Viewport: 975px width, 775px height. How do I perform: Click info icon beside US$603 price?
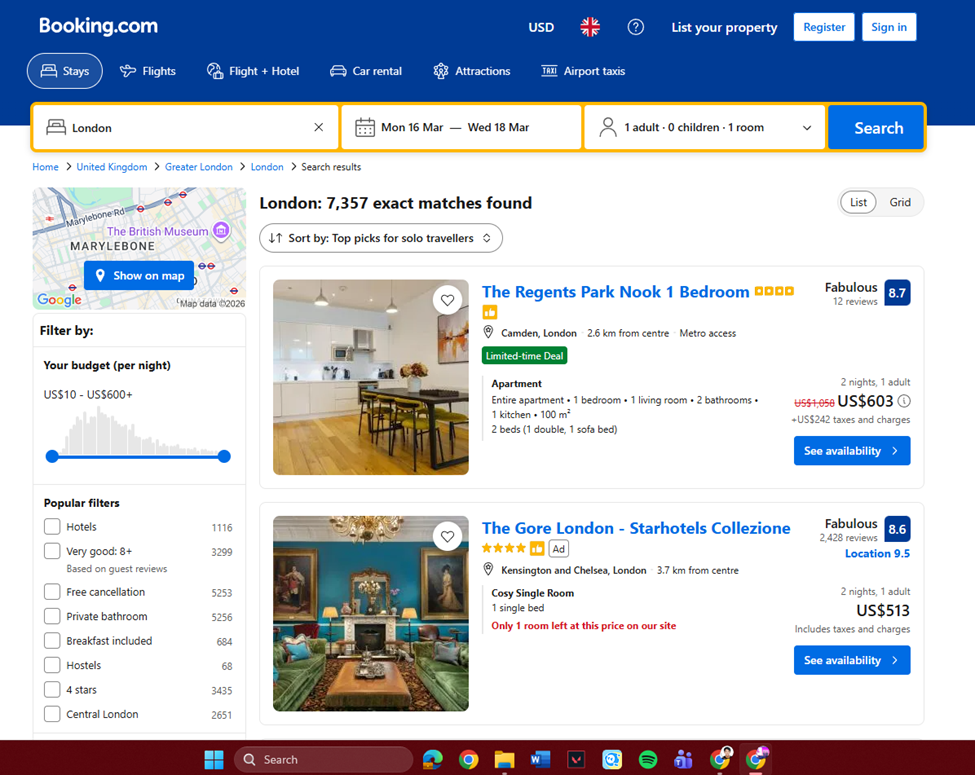(x=904, y=401)
